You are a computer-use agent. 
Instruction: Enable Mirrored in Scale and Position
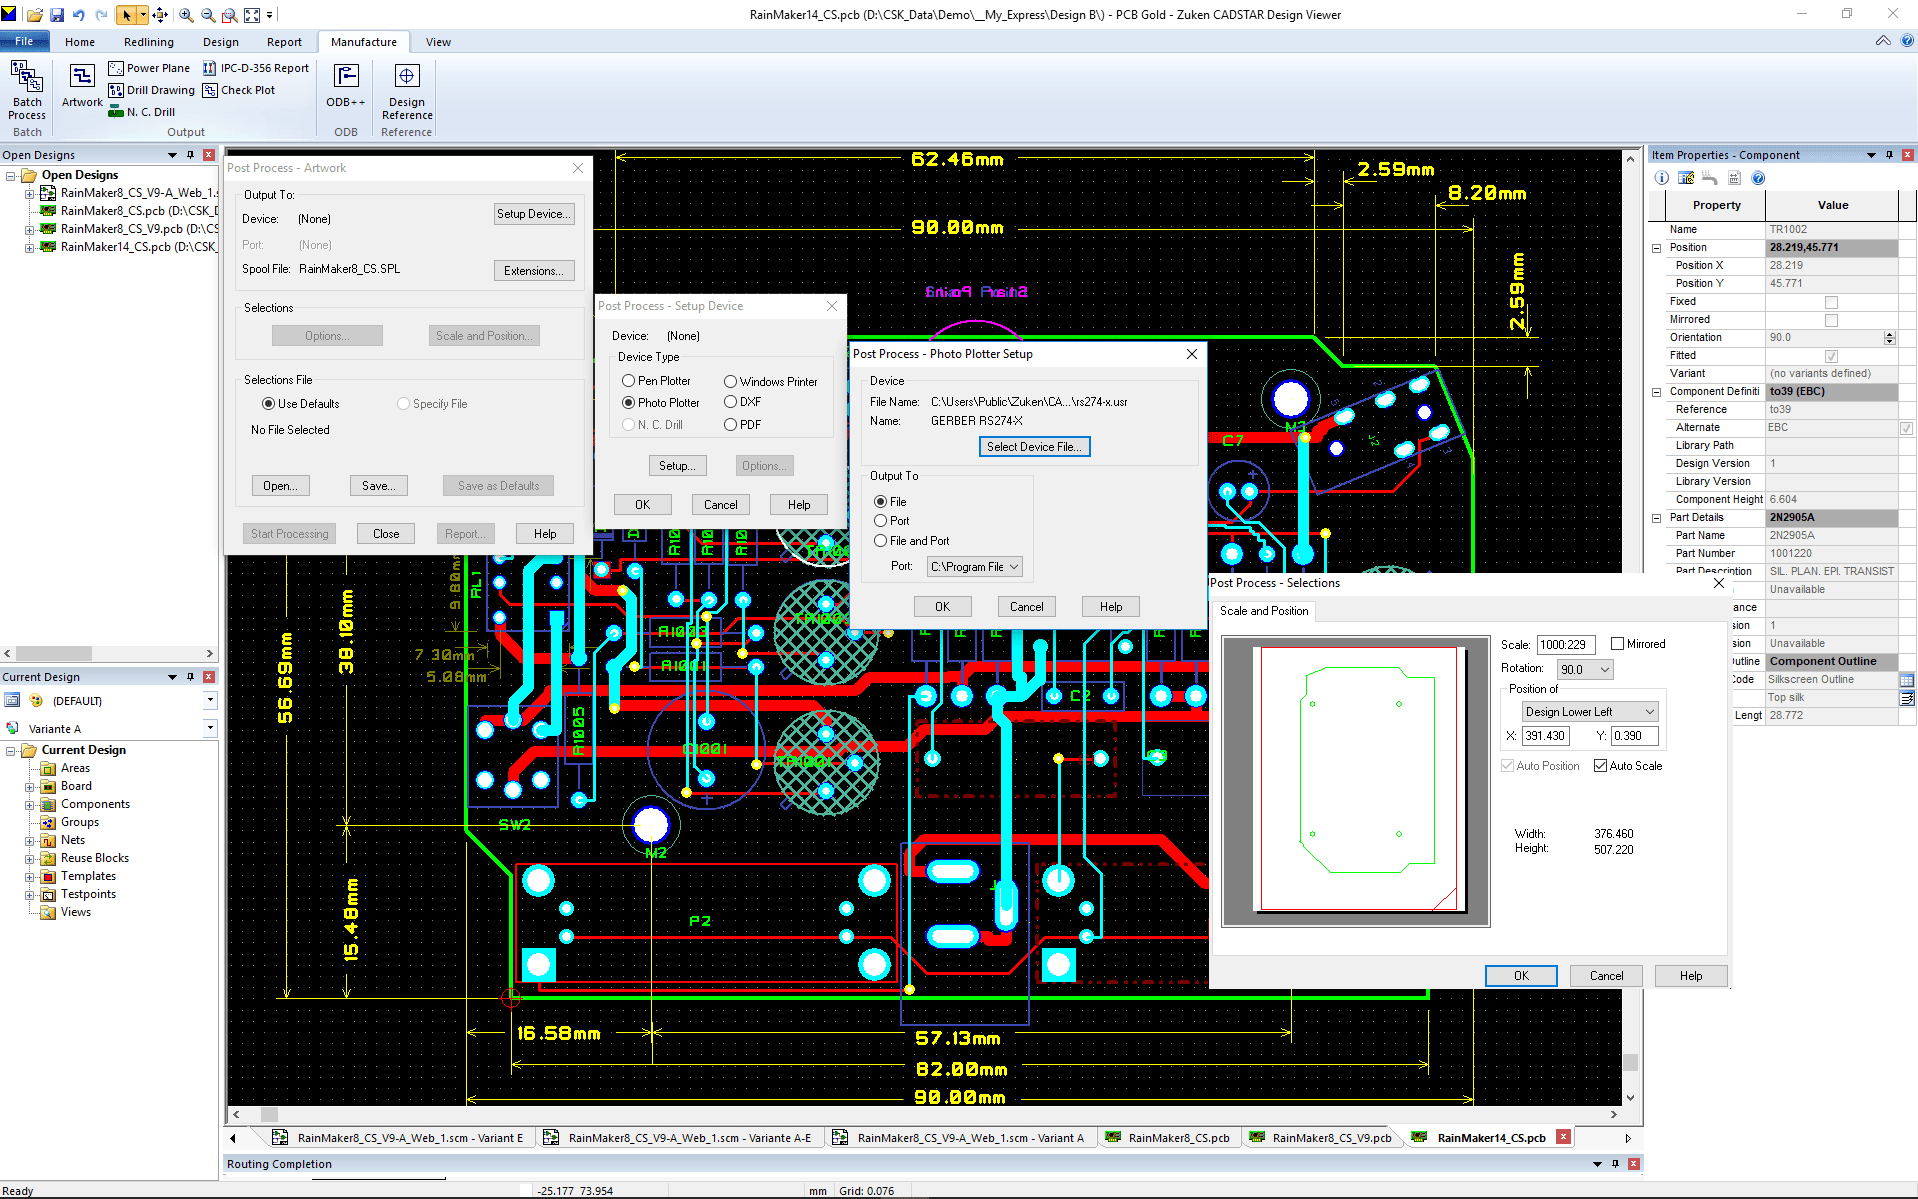click(x=1617, y=644)
